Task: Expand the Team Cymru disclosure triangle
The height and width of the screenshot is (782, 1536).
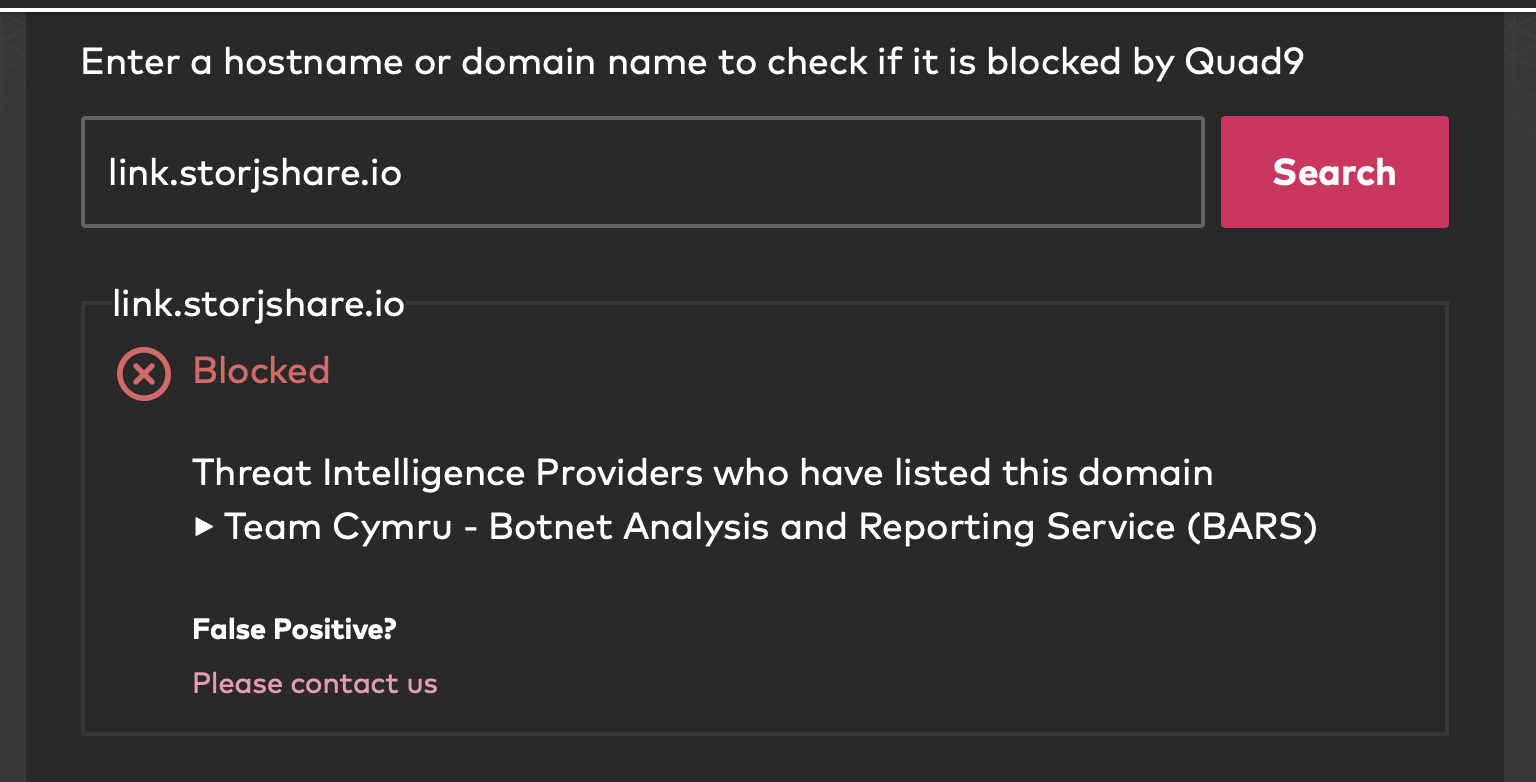Action: 204,527
